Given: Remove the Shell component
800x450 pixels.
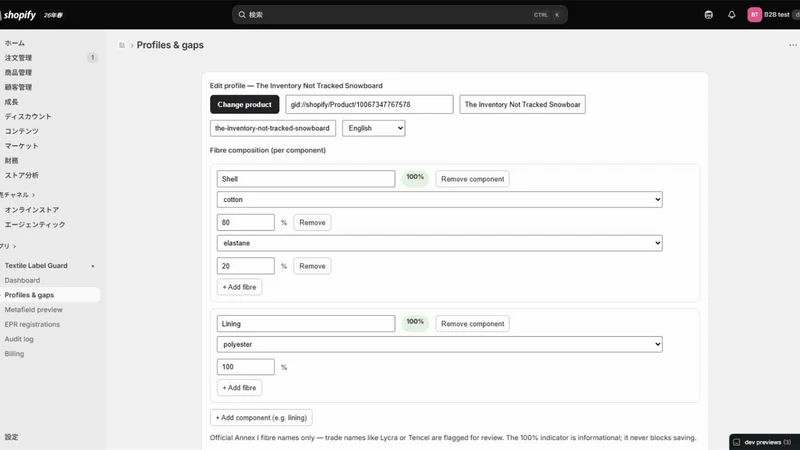Looking at the screenshot, I should [x=472, y=179].
